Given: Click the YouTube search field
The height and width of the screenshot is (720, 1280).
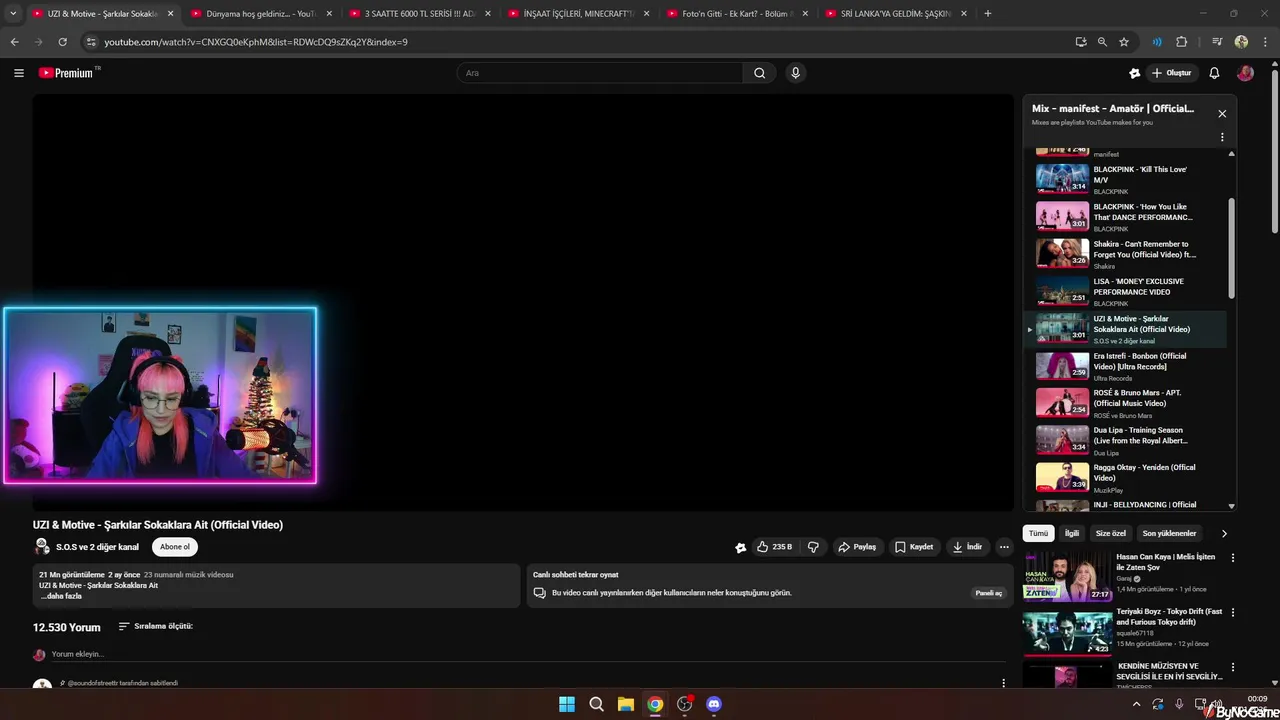Looking at the screenshot, I should click(600, 73).
